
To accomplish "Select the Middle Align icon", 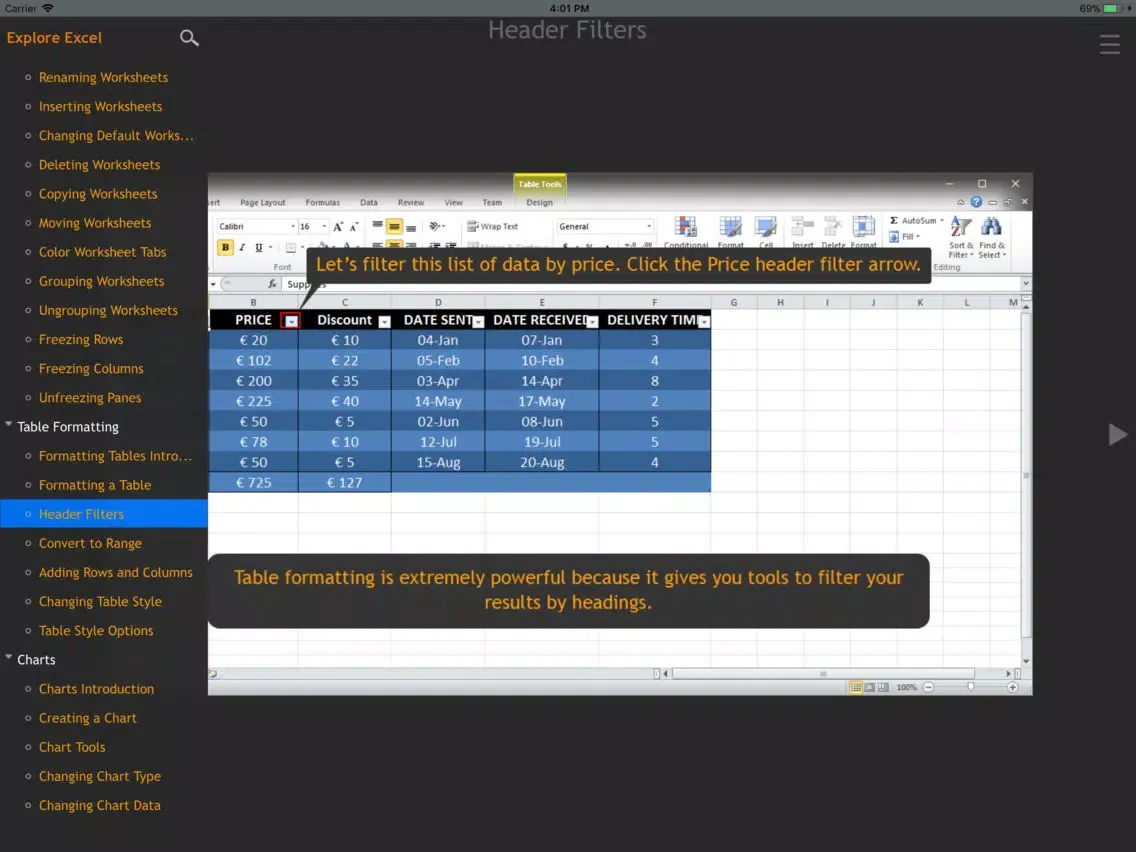I will 394,227.
